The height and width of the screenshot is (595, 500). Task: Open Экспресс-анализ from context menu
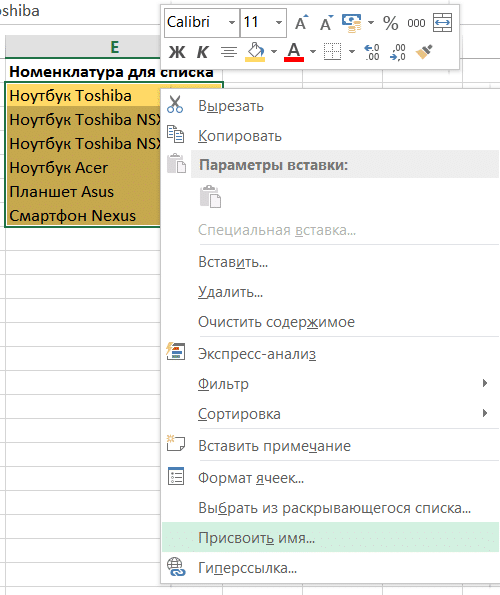(330, 354)
